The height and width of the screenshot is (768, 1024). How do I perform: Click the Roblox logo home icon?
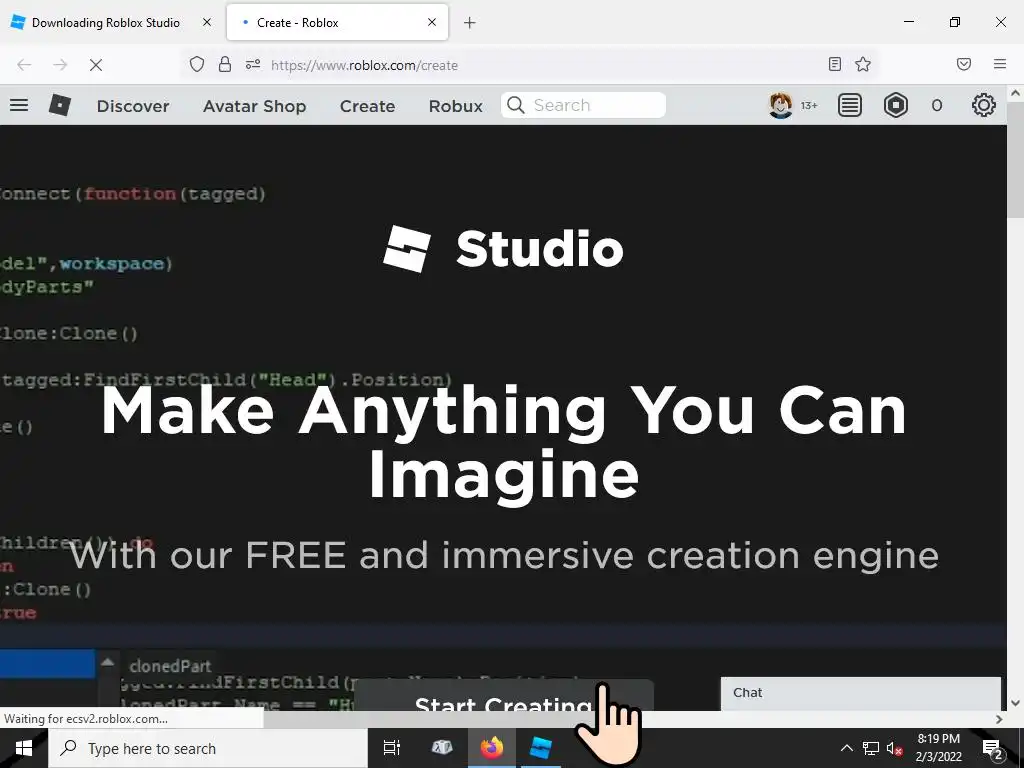[59, 105]
